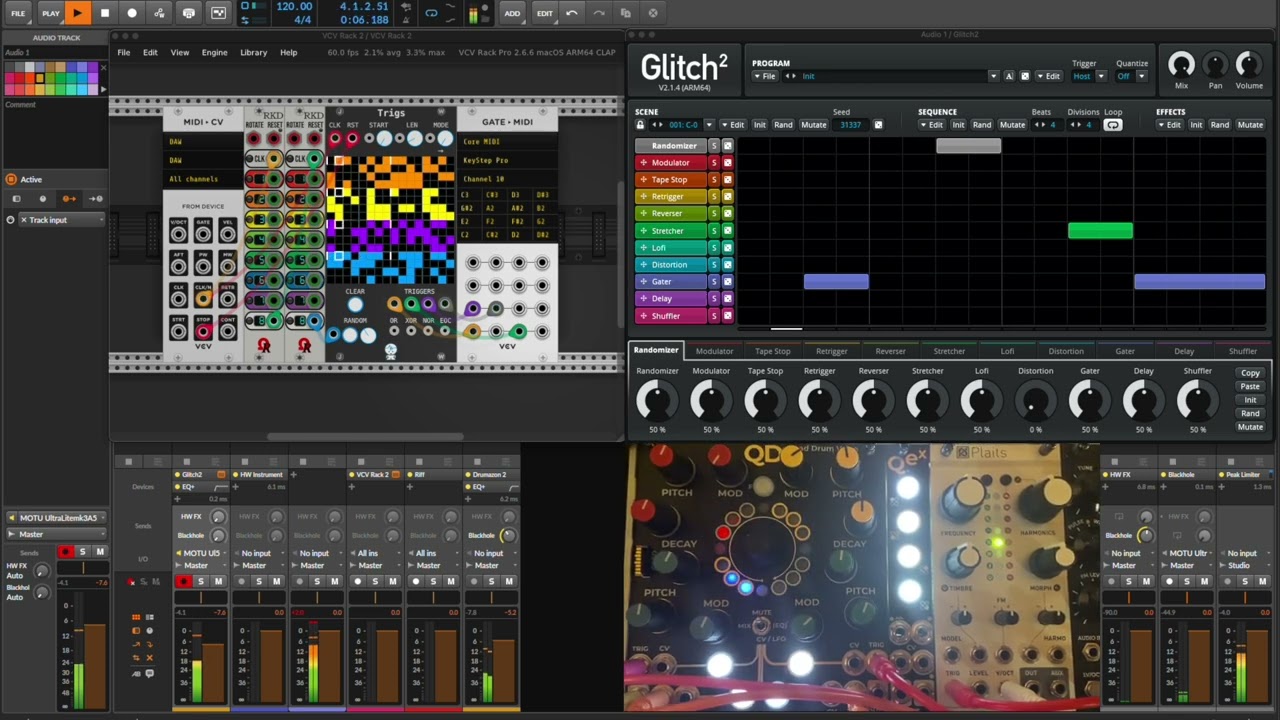
Task: Click the A compare button in Glitch2 Program
Action: click(x=1008, y=76)
